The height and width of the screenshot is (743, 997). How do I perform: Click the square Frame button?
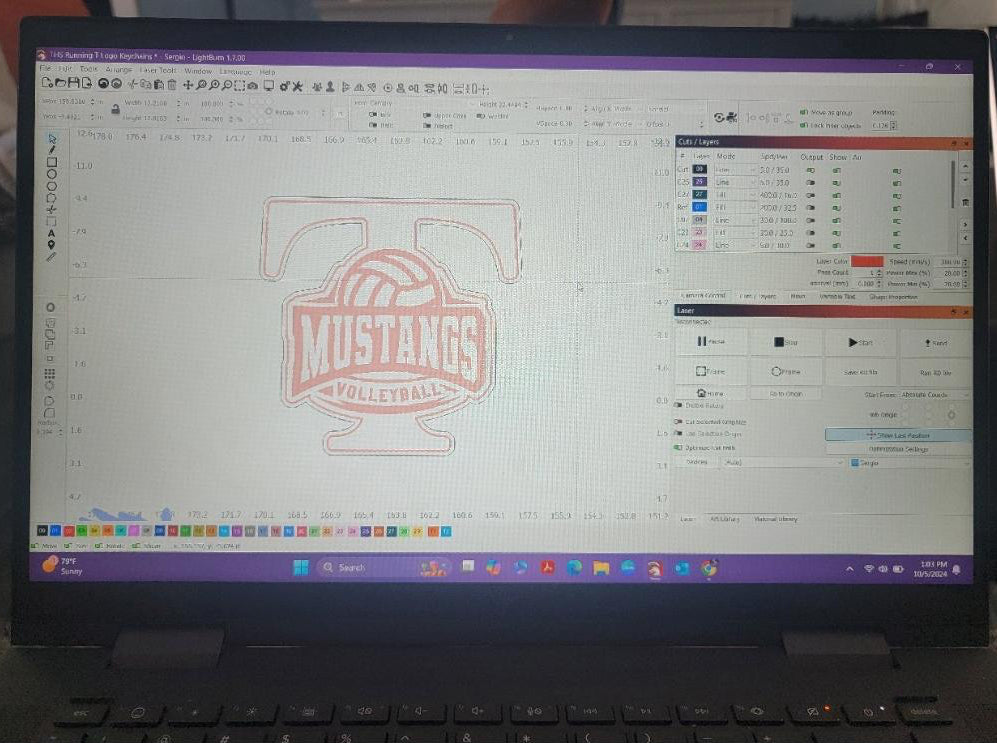point(711,371)
